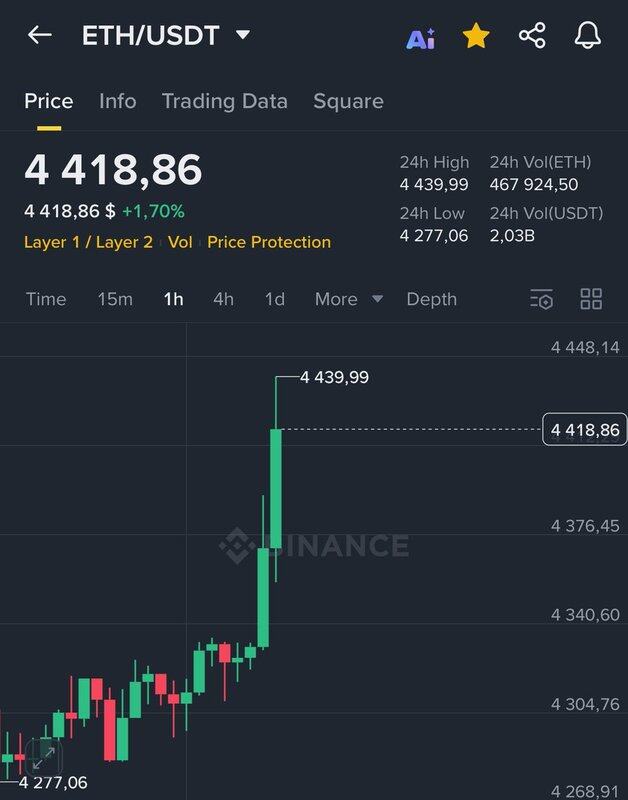Open the AI analysis icon

[421, 38]
